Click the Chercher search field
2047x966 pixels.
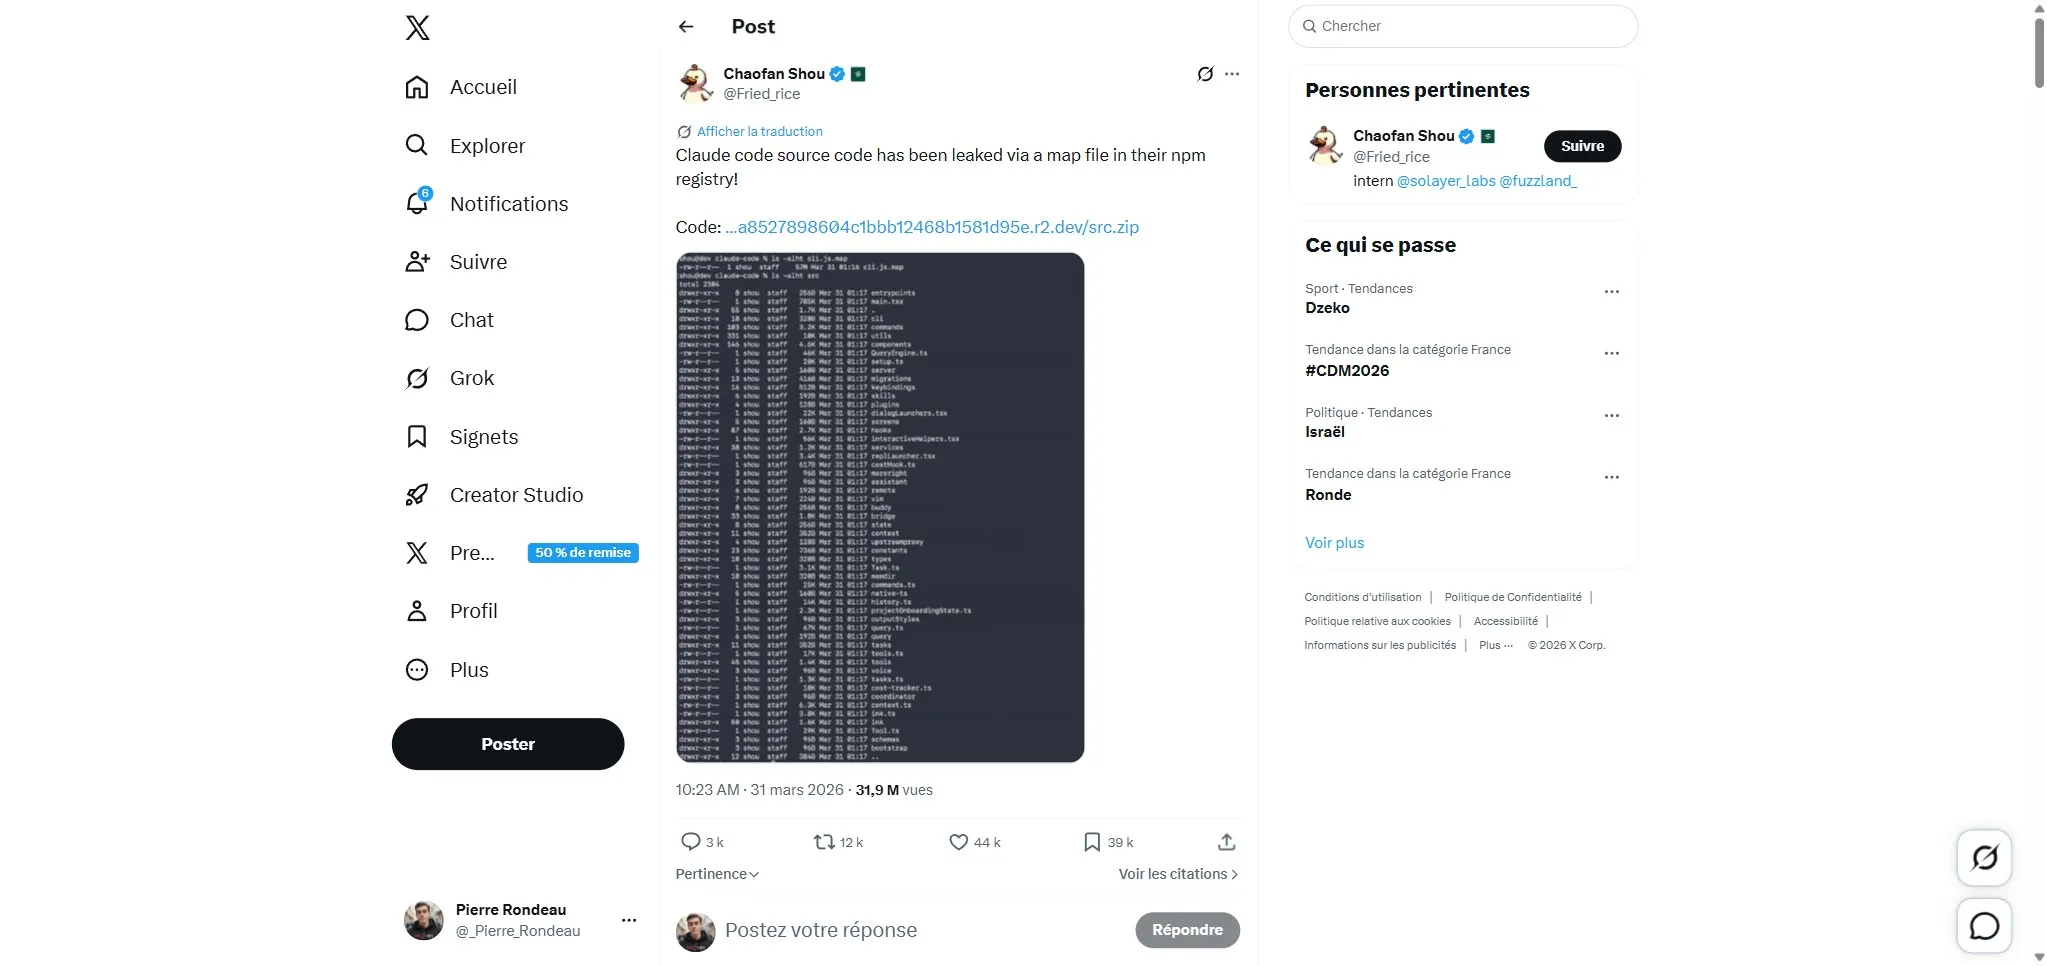tap(1461, 26)
